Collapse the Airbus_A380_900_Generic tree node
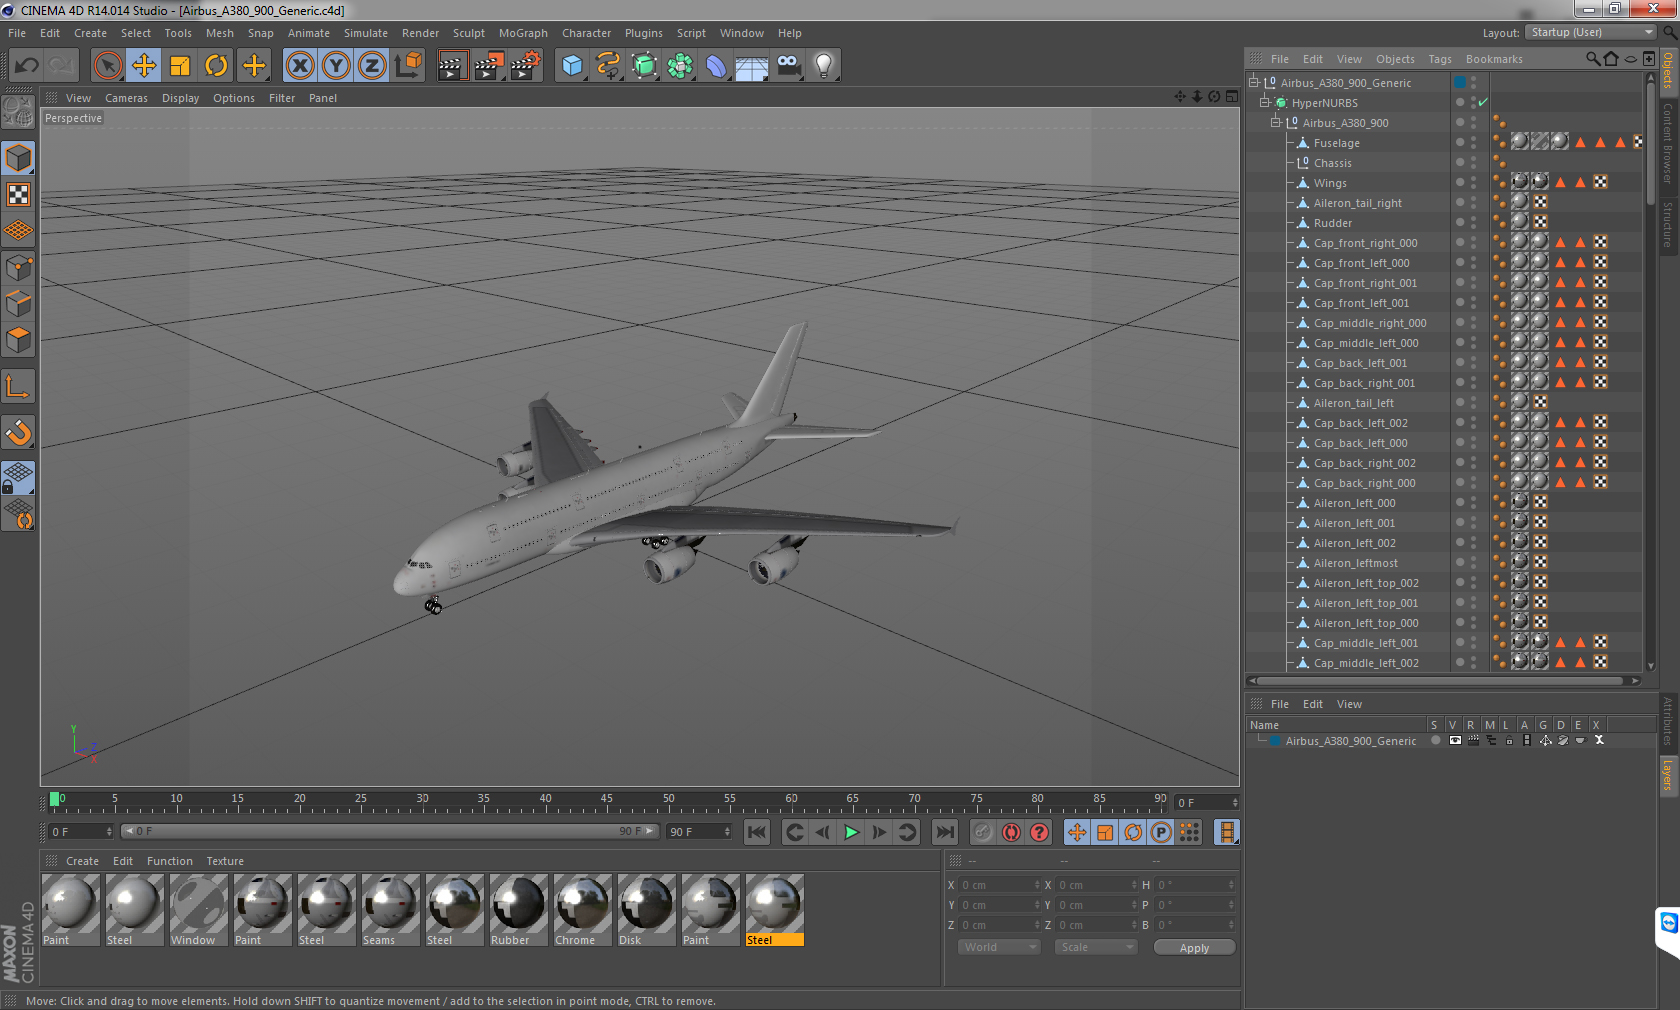 click(1254, 82)
